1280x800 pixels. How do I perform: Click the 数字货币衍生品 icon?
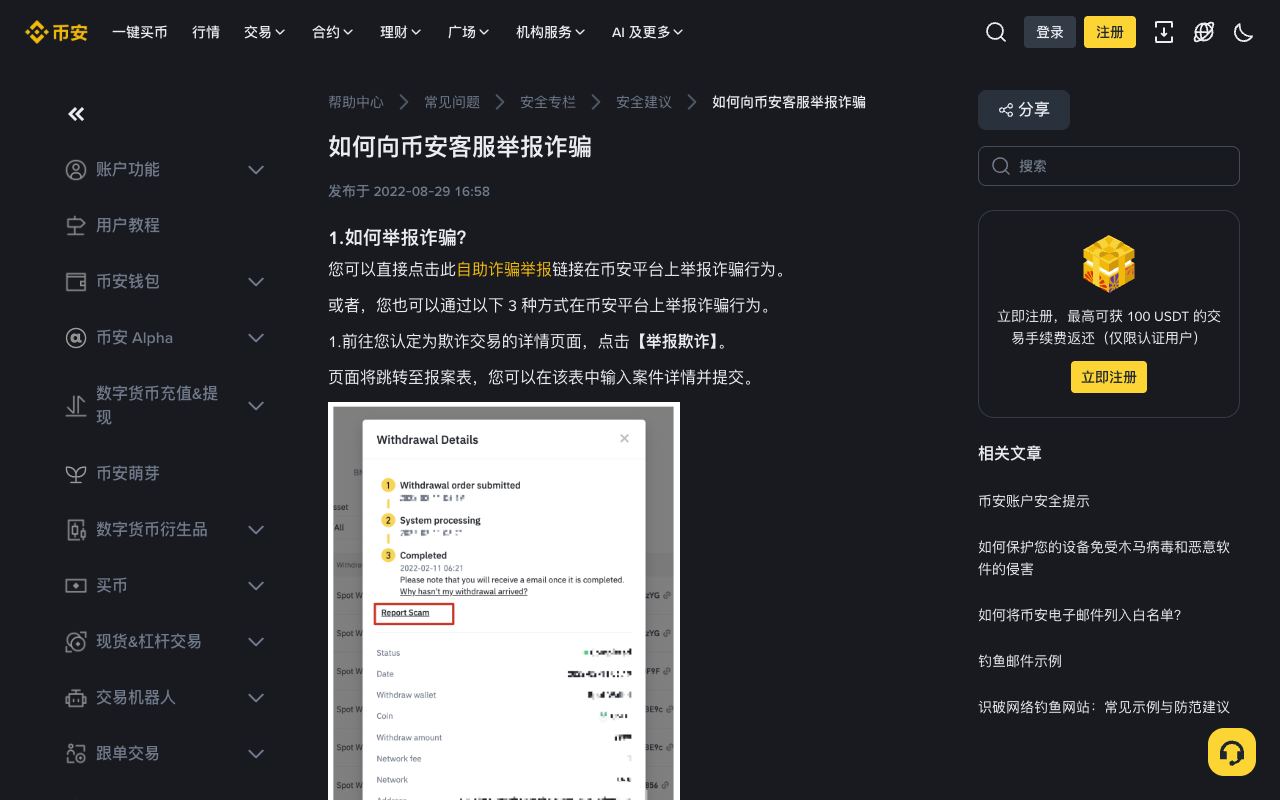tap(76, 530)
